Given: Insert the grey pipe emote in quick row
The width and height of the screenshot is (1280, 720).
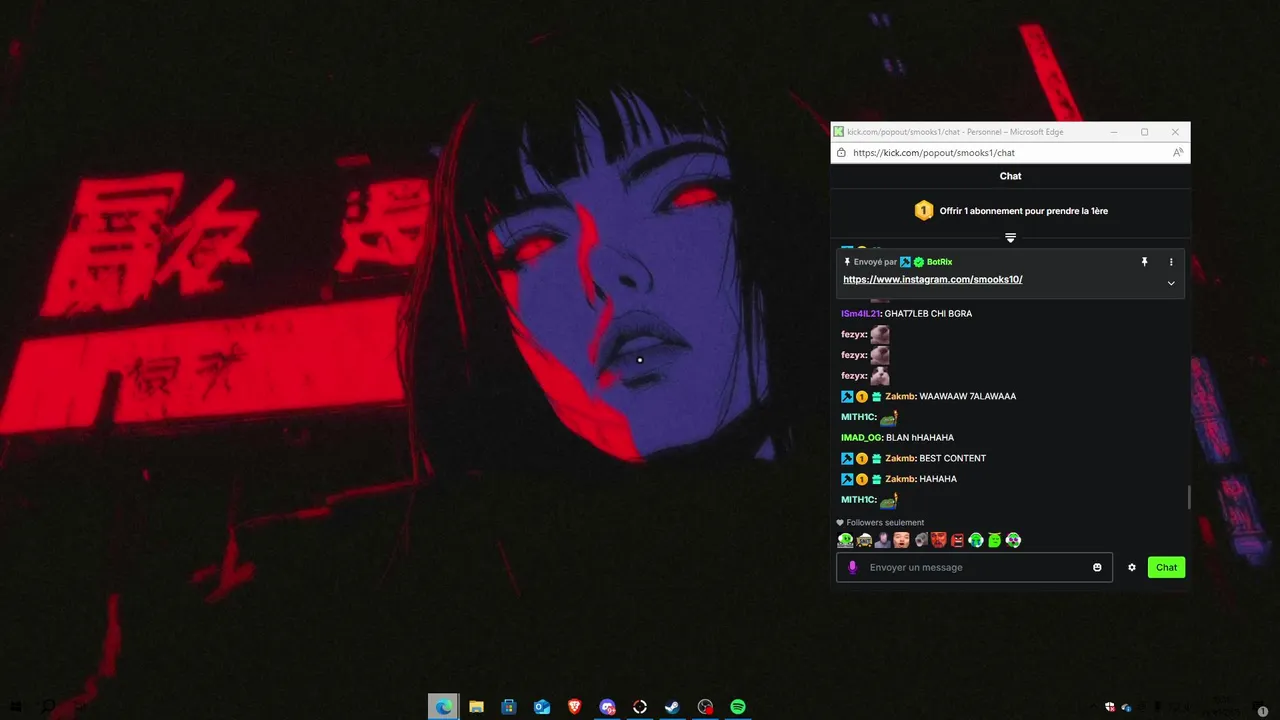Looking at the screenshot, I should [921, 540].
